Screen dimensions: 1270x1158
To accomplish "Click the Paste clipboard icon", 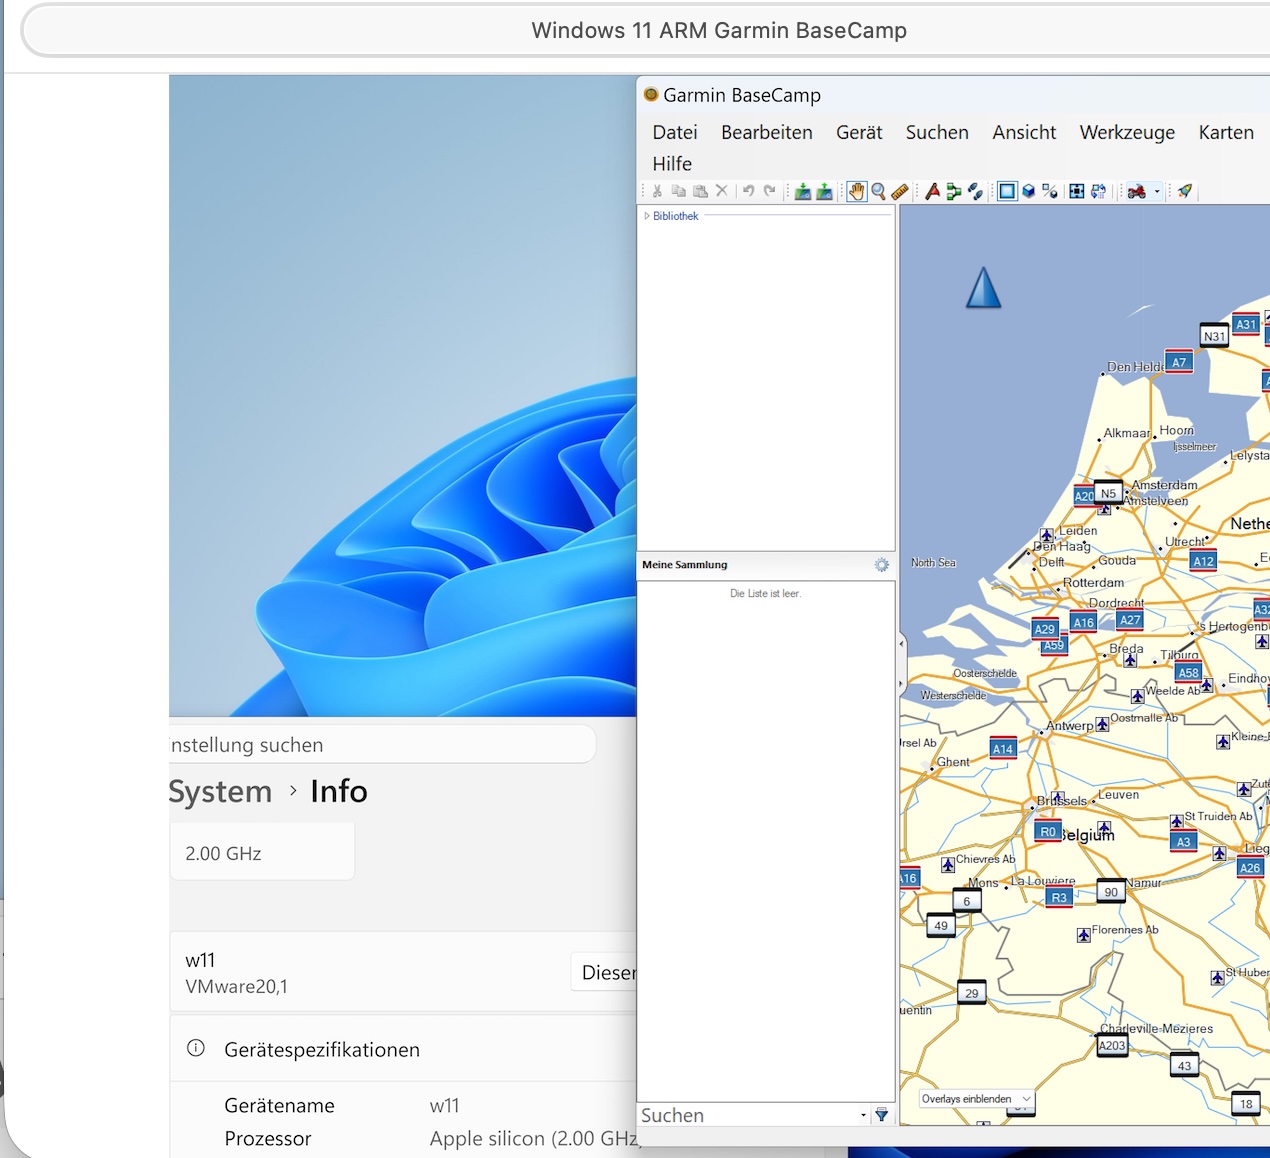I will click(700, 191).
